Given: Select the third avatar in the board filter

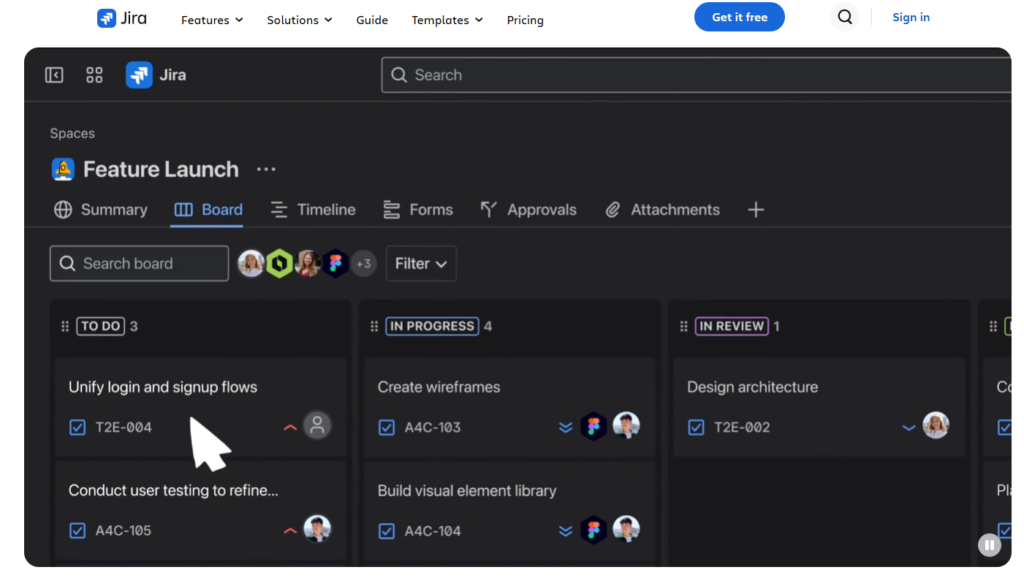Looking at the screenshot, I should click(x=308, y=263).
